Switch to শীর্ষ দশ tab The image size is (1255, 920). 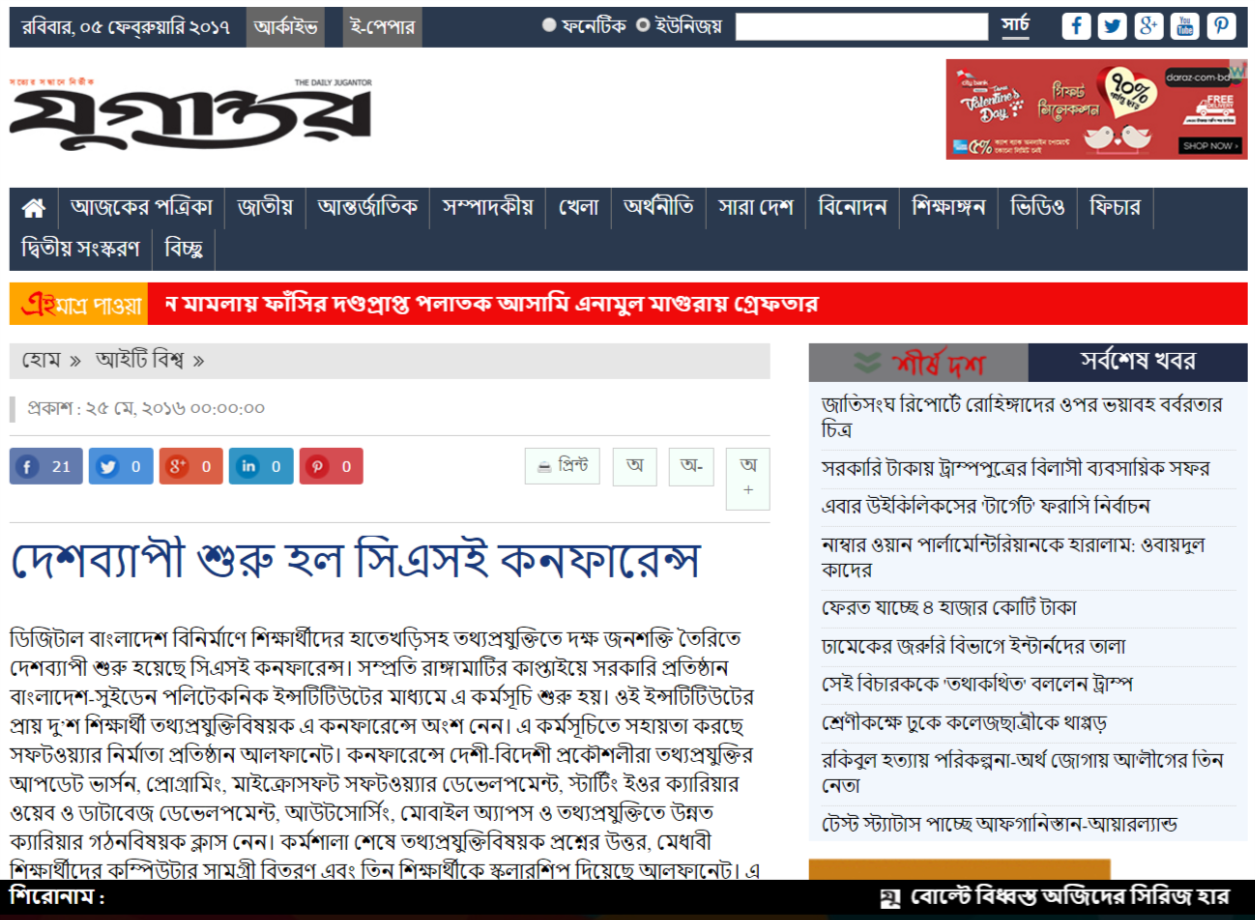918,362
